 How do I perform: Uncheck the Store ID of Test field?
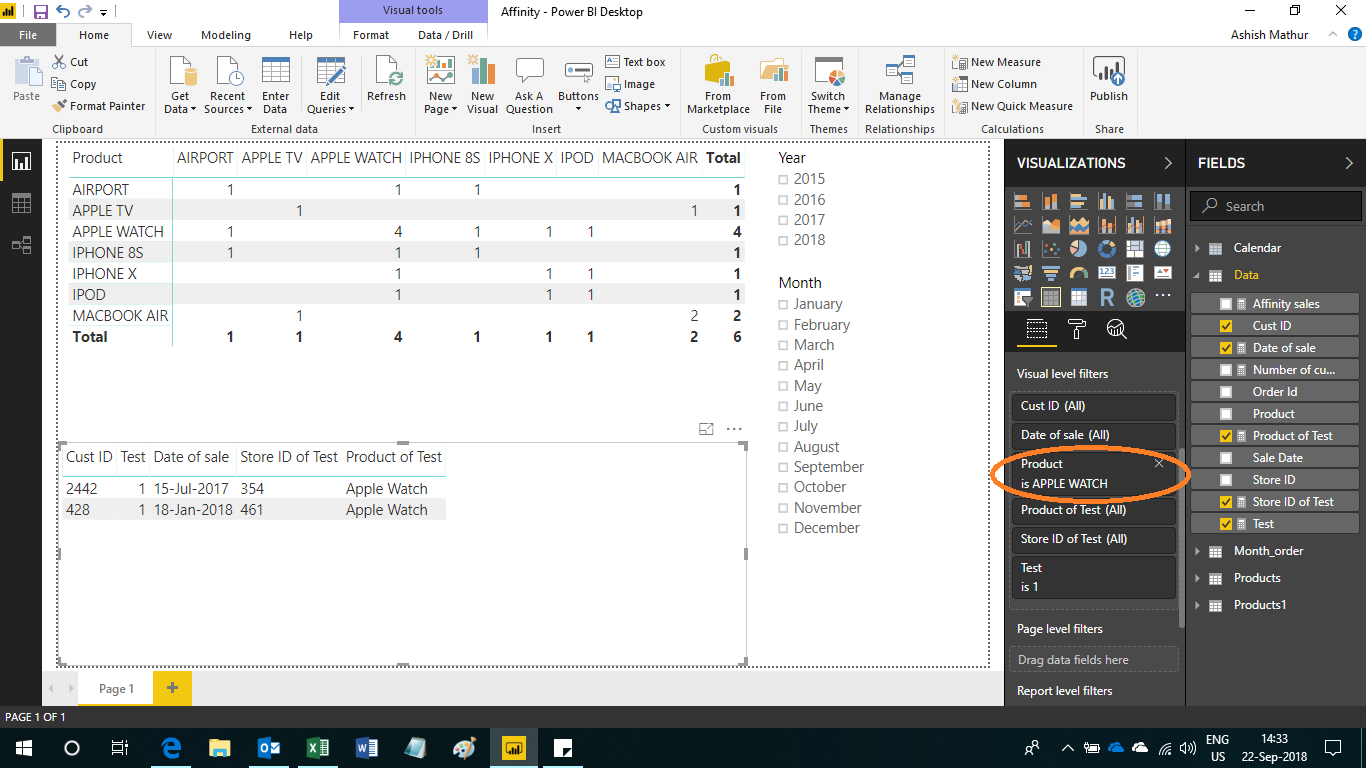[1226, 502]
